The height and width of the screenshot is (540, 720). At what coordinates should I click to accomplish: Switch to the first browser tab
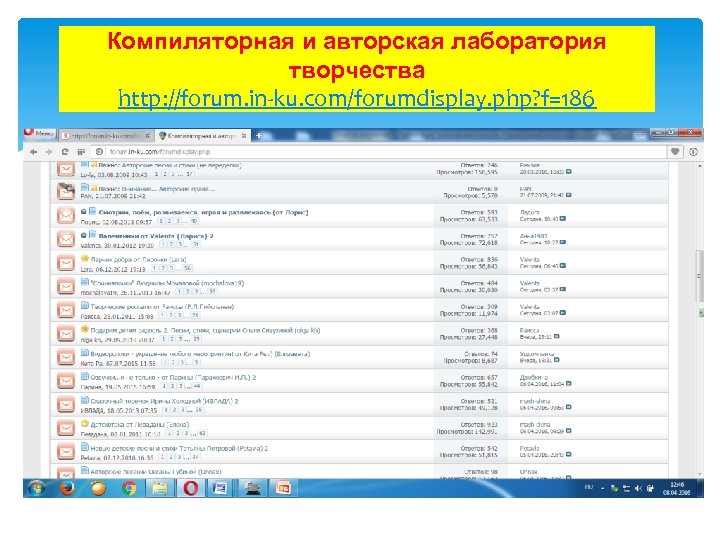(107, 135)
